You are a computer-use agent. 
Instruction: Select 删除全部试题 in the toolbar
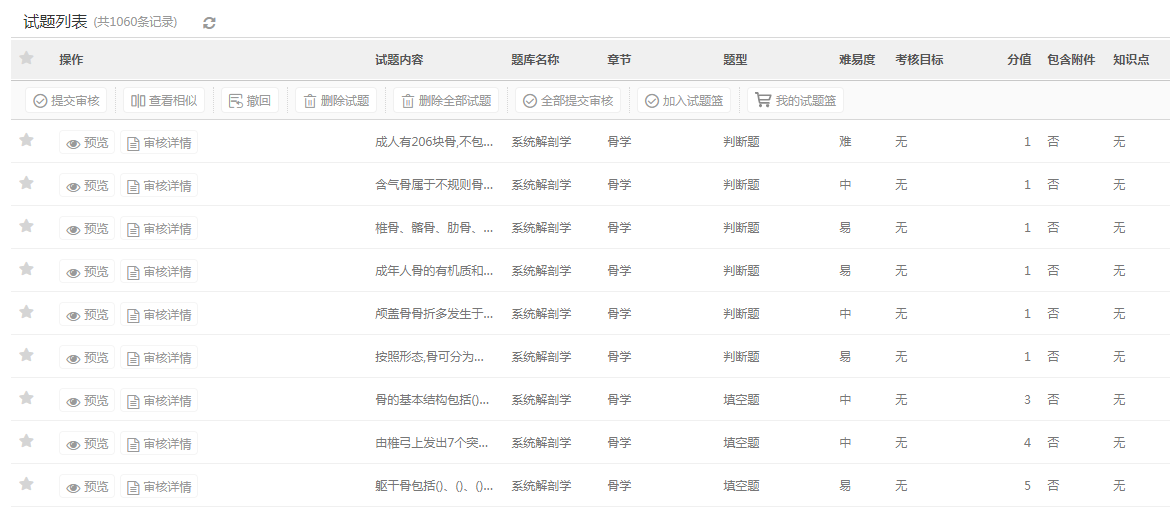(x=446, y=101)
